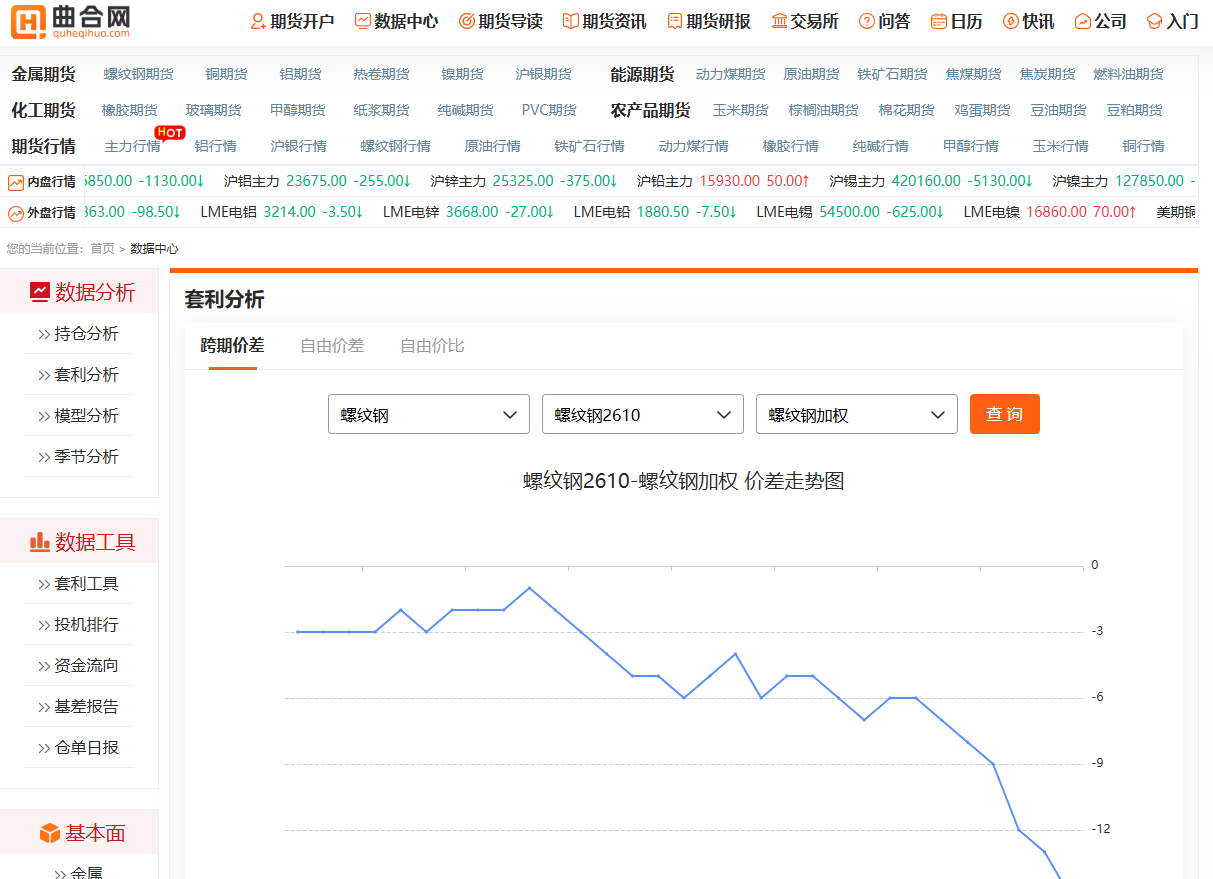Screen dimensions: 1213x879
Task: Open the 螺纹钢 product dropdown
Action: pyautogui.click(x=429, y=414)
